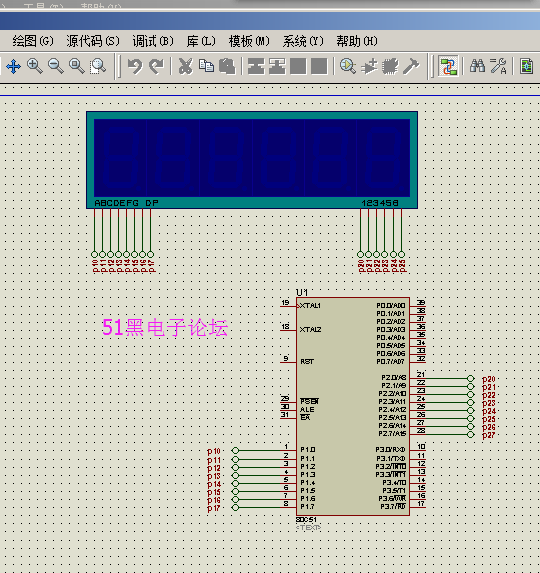The height and width of the screenshot is (573, 540).
Task: Cut the selection with the scissors icon
Action: coord(185,67)
